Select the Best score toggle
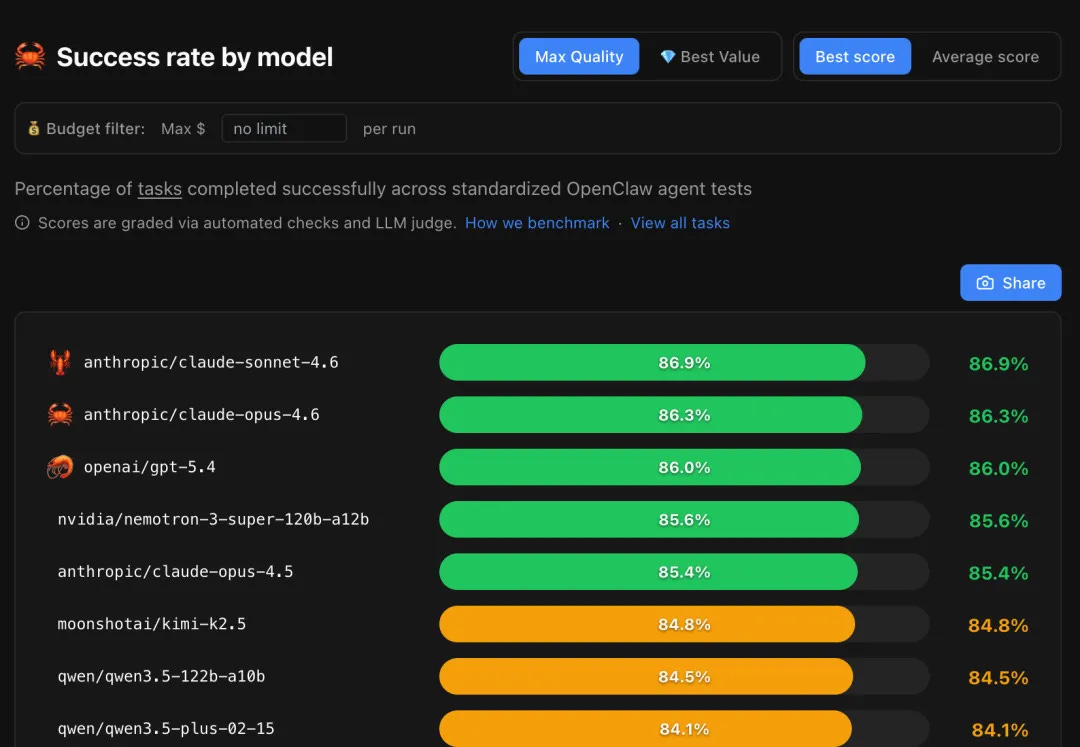 [x=855, y=56]
